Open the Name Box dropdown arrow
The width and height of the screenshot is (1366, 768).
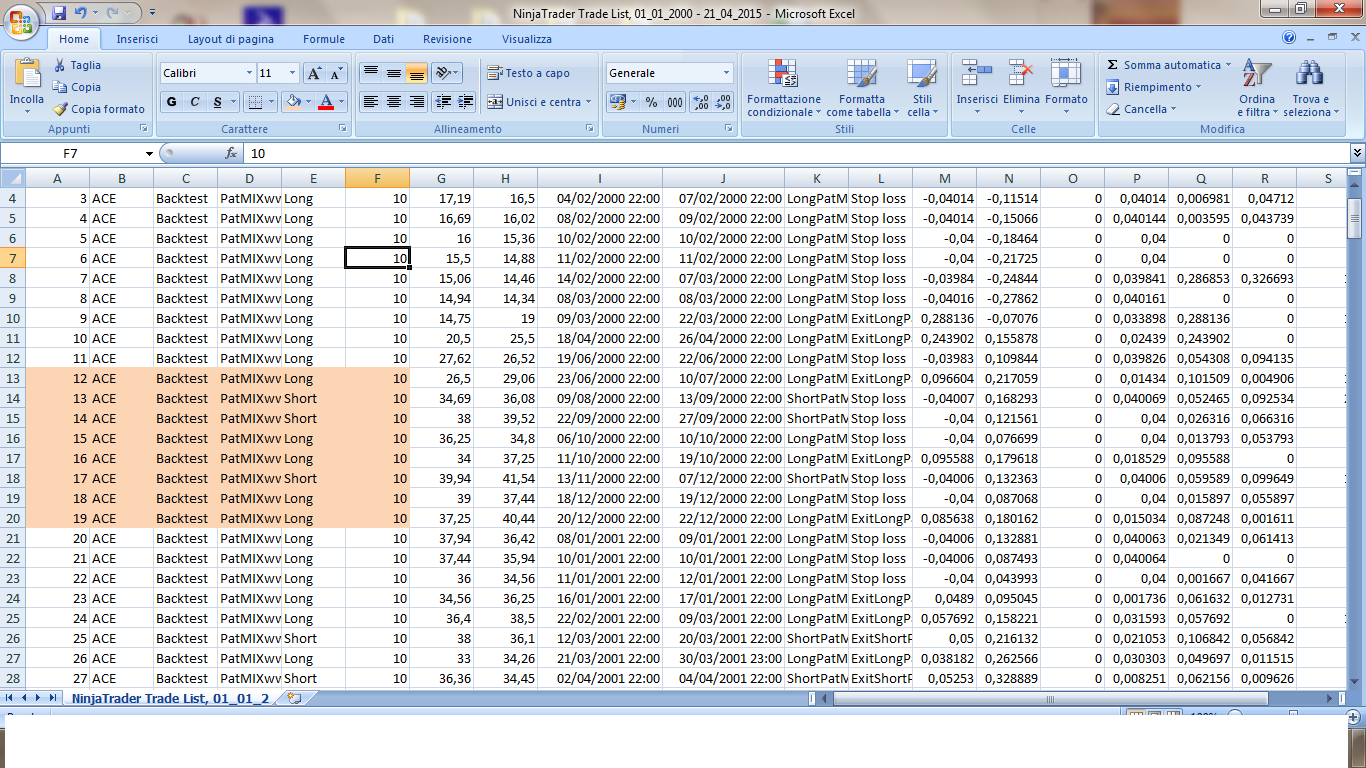[149, 153]
